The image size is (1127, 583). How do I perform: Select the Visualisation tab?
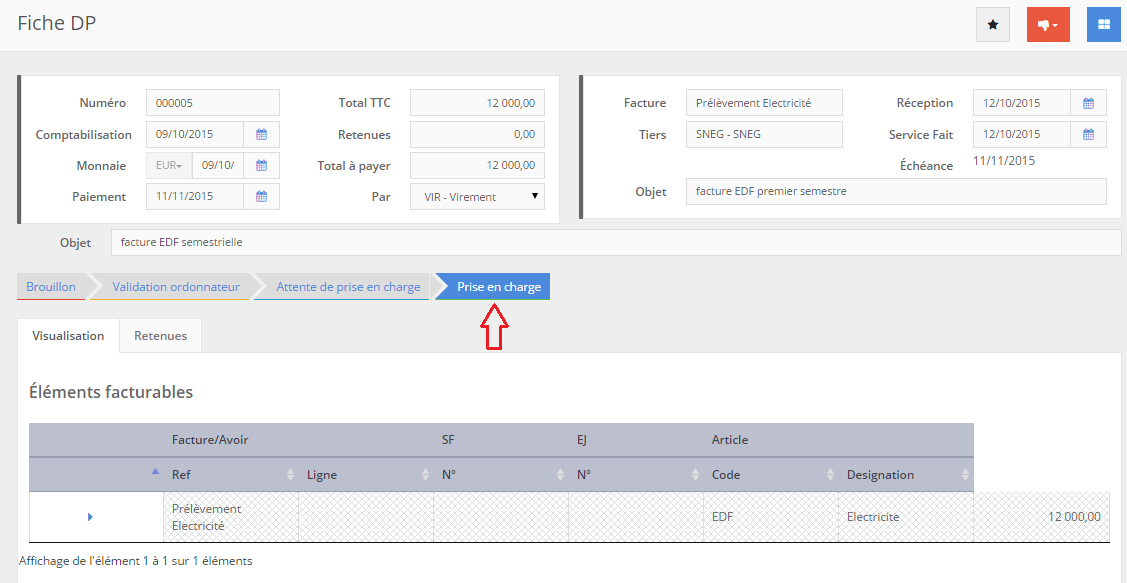(68, 336)
